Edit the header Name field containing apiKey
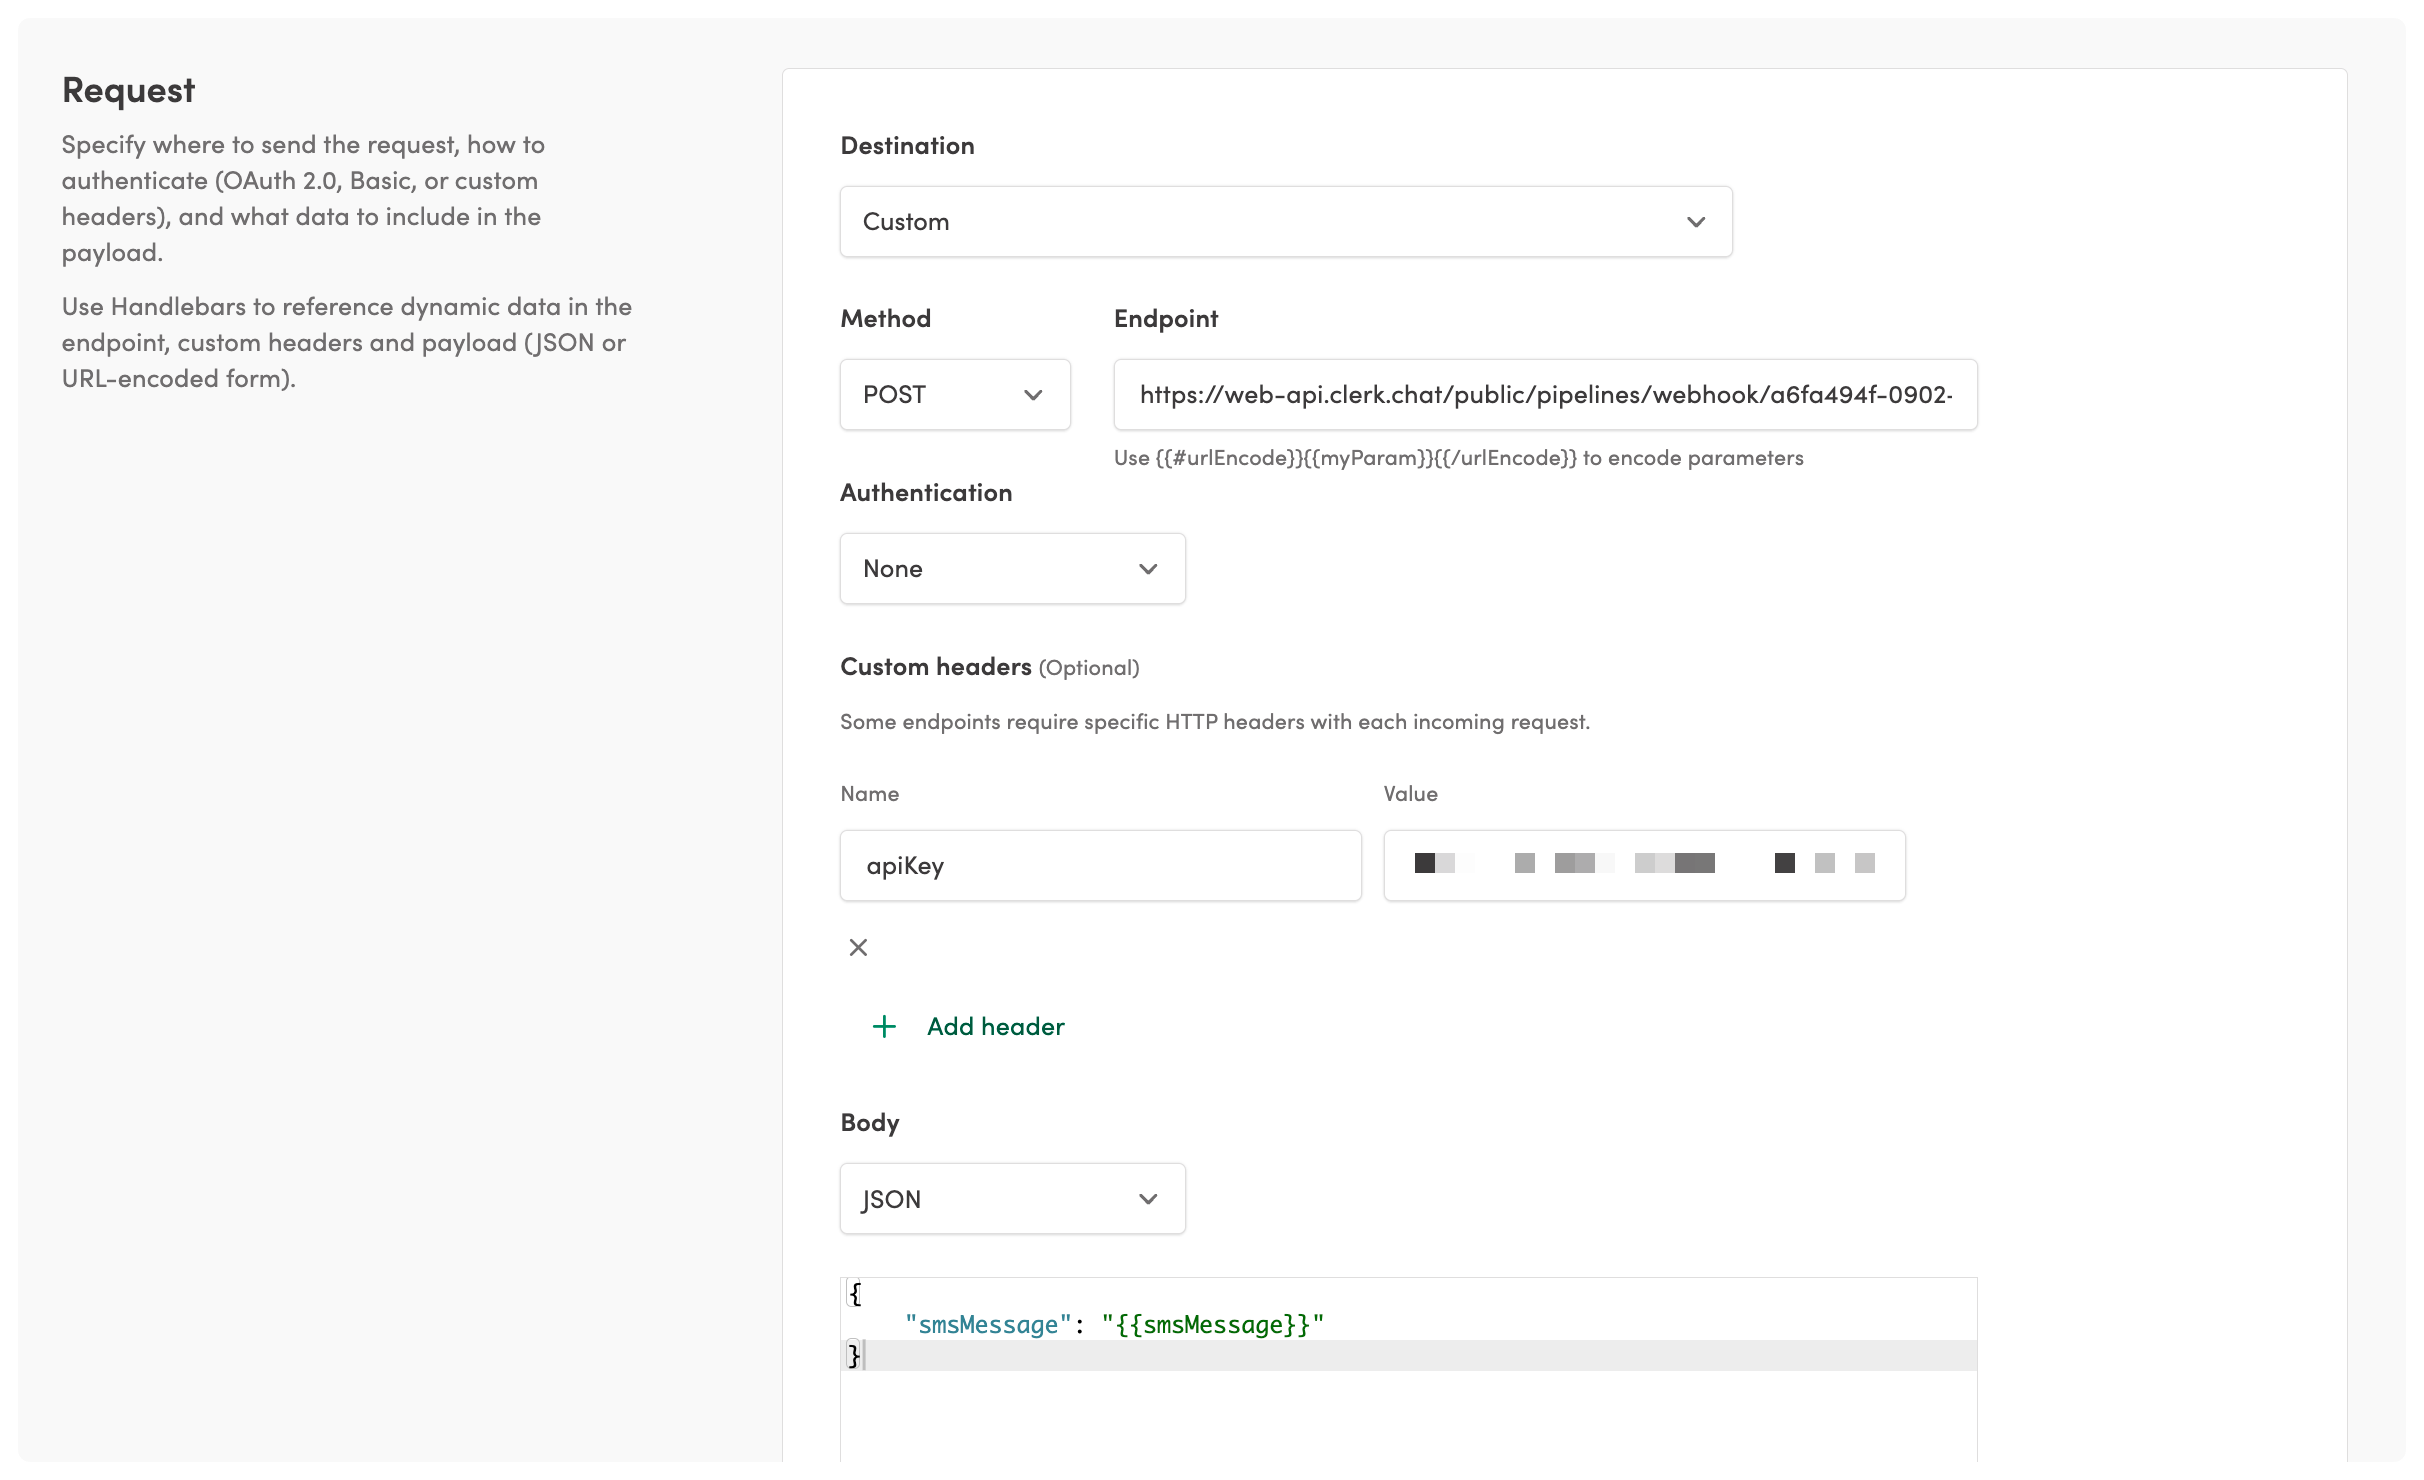 (x=1100, y=865)
